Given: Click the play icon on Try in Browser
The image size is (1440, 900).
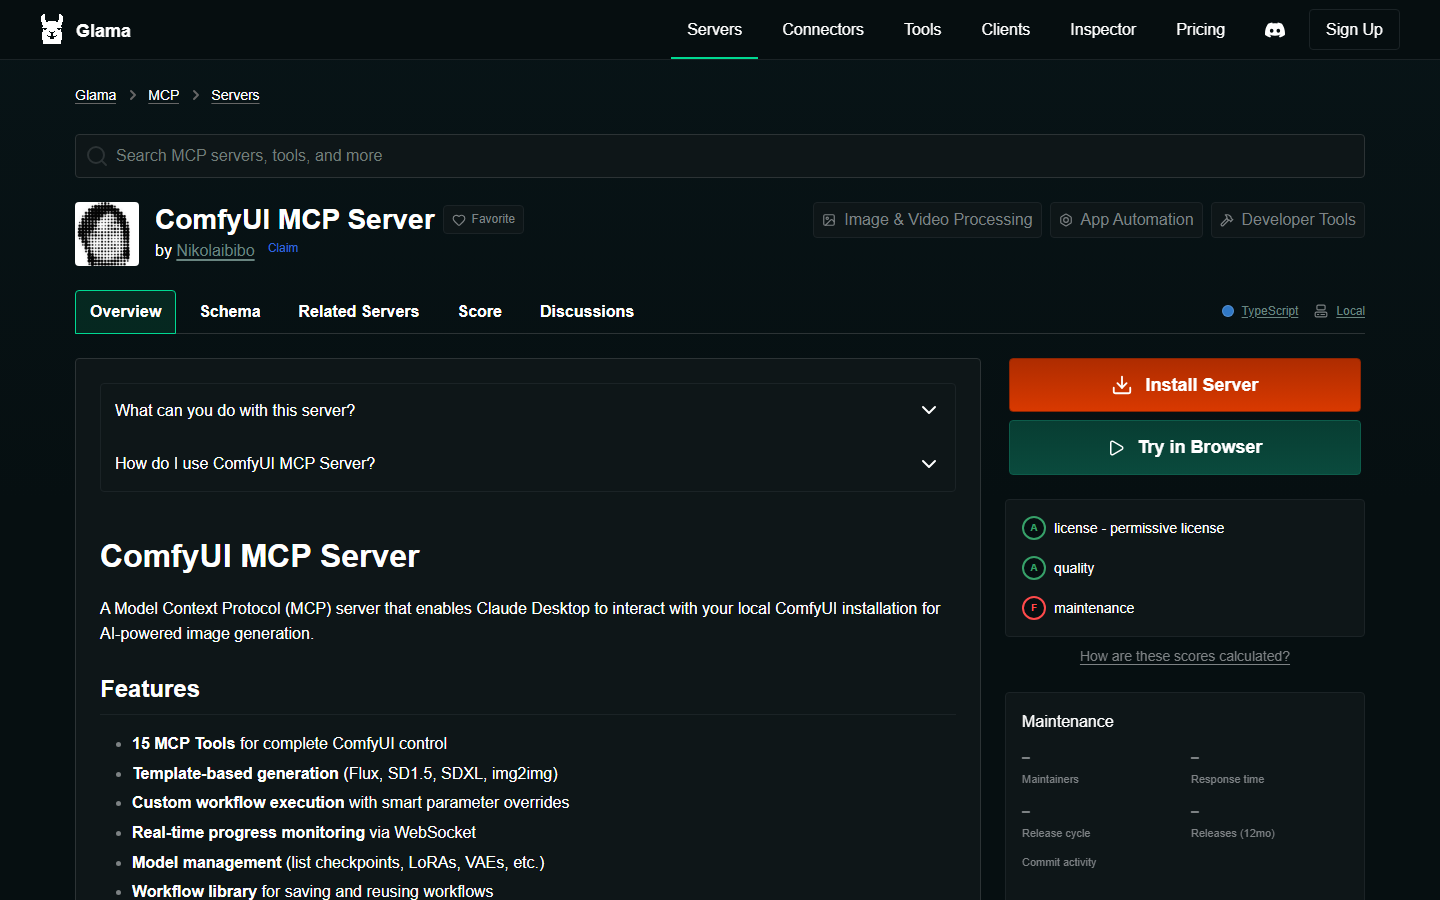Looking at the screenshot, I should 1117,448.
